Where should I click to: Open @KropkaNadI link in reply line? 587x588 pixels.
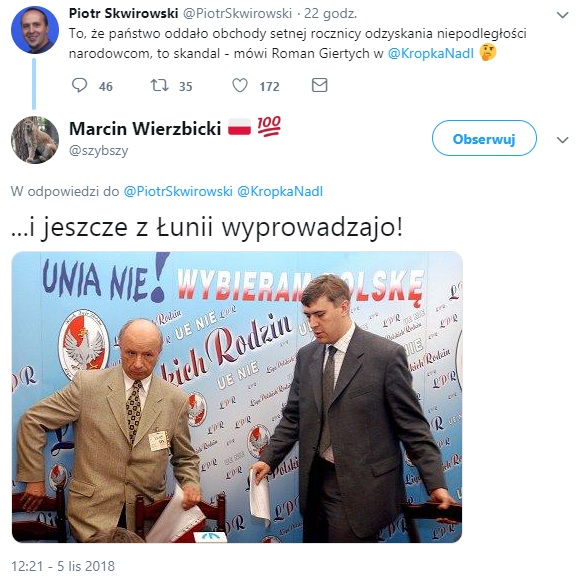280,191
